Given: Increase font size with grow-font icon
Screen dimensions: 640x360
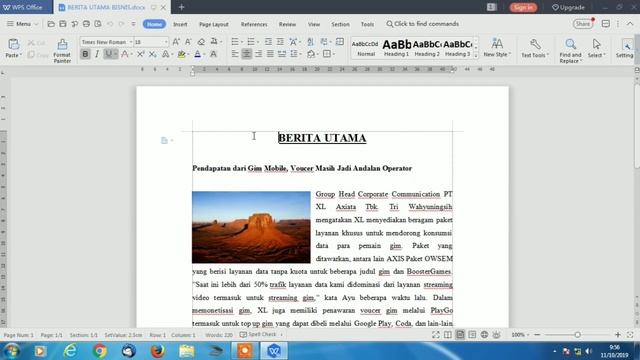Looking at the screenshot, I should [176, 42].
